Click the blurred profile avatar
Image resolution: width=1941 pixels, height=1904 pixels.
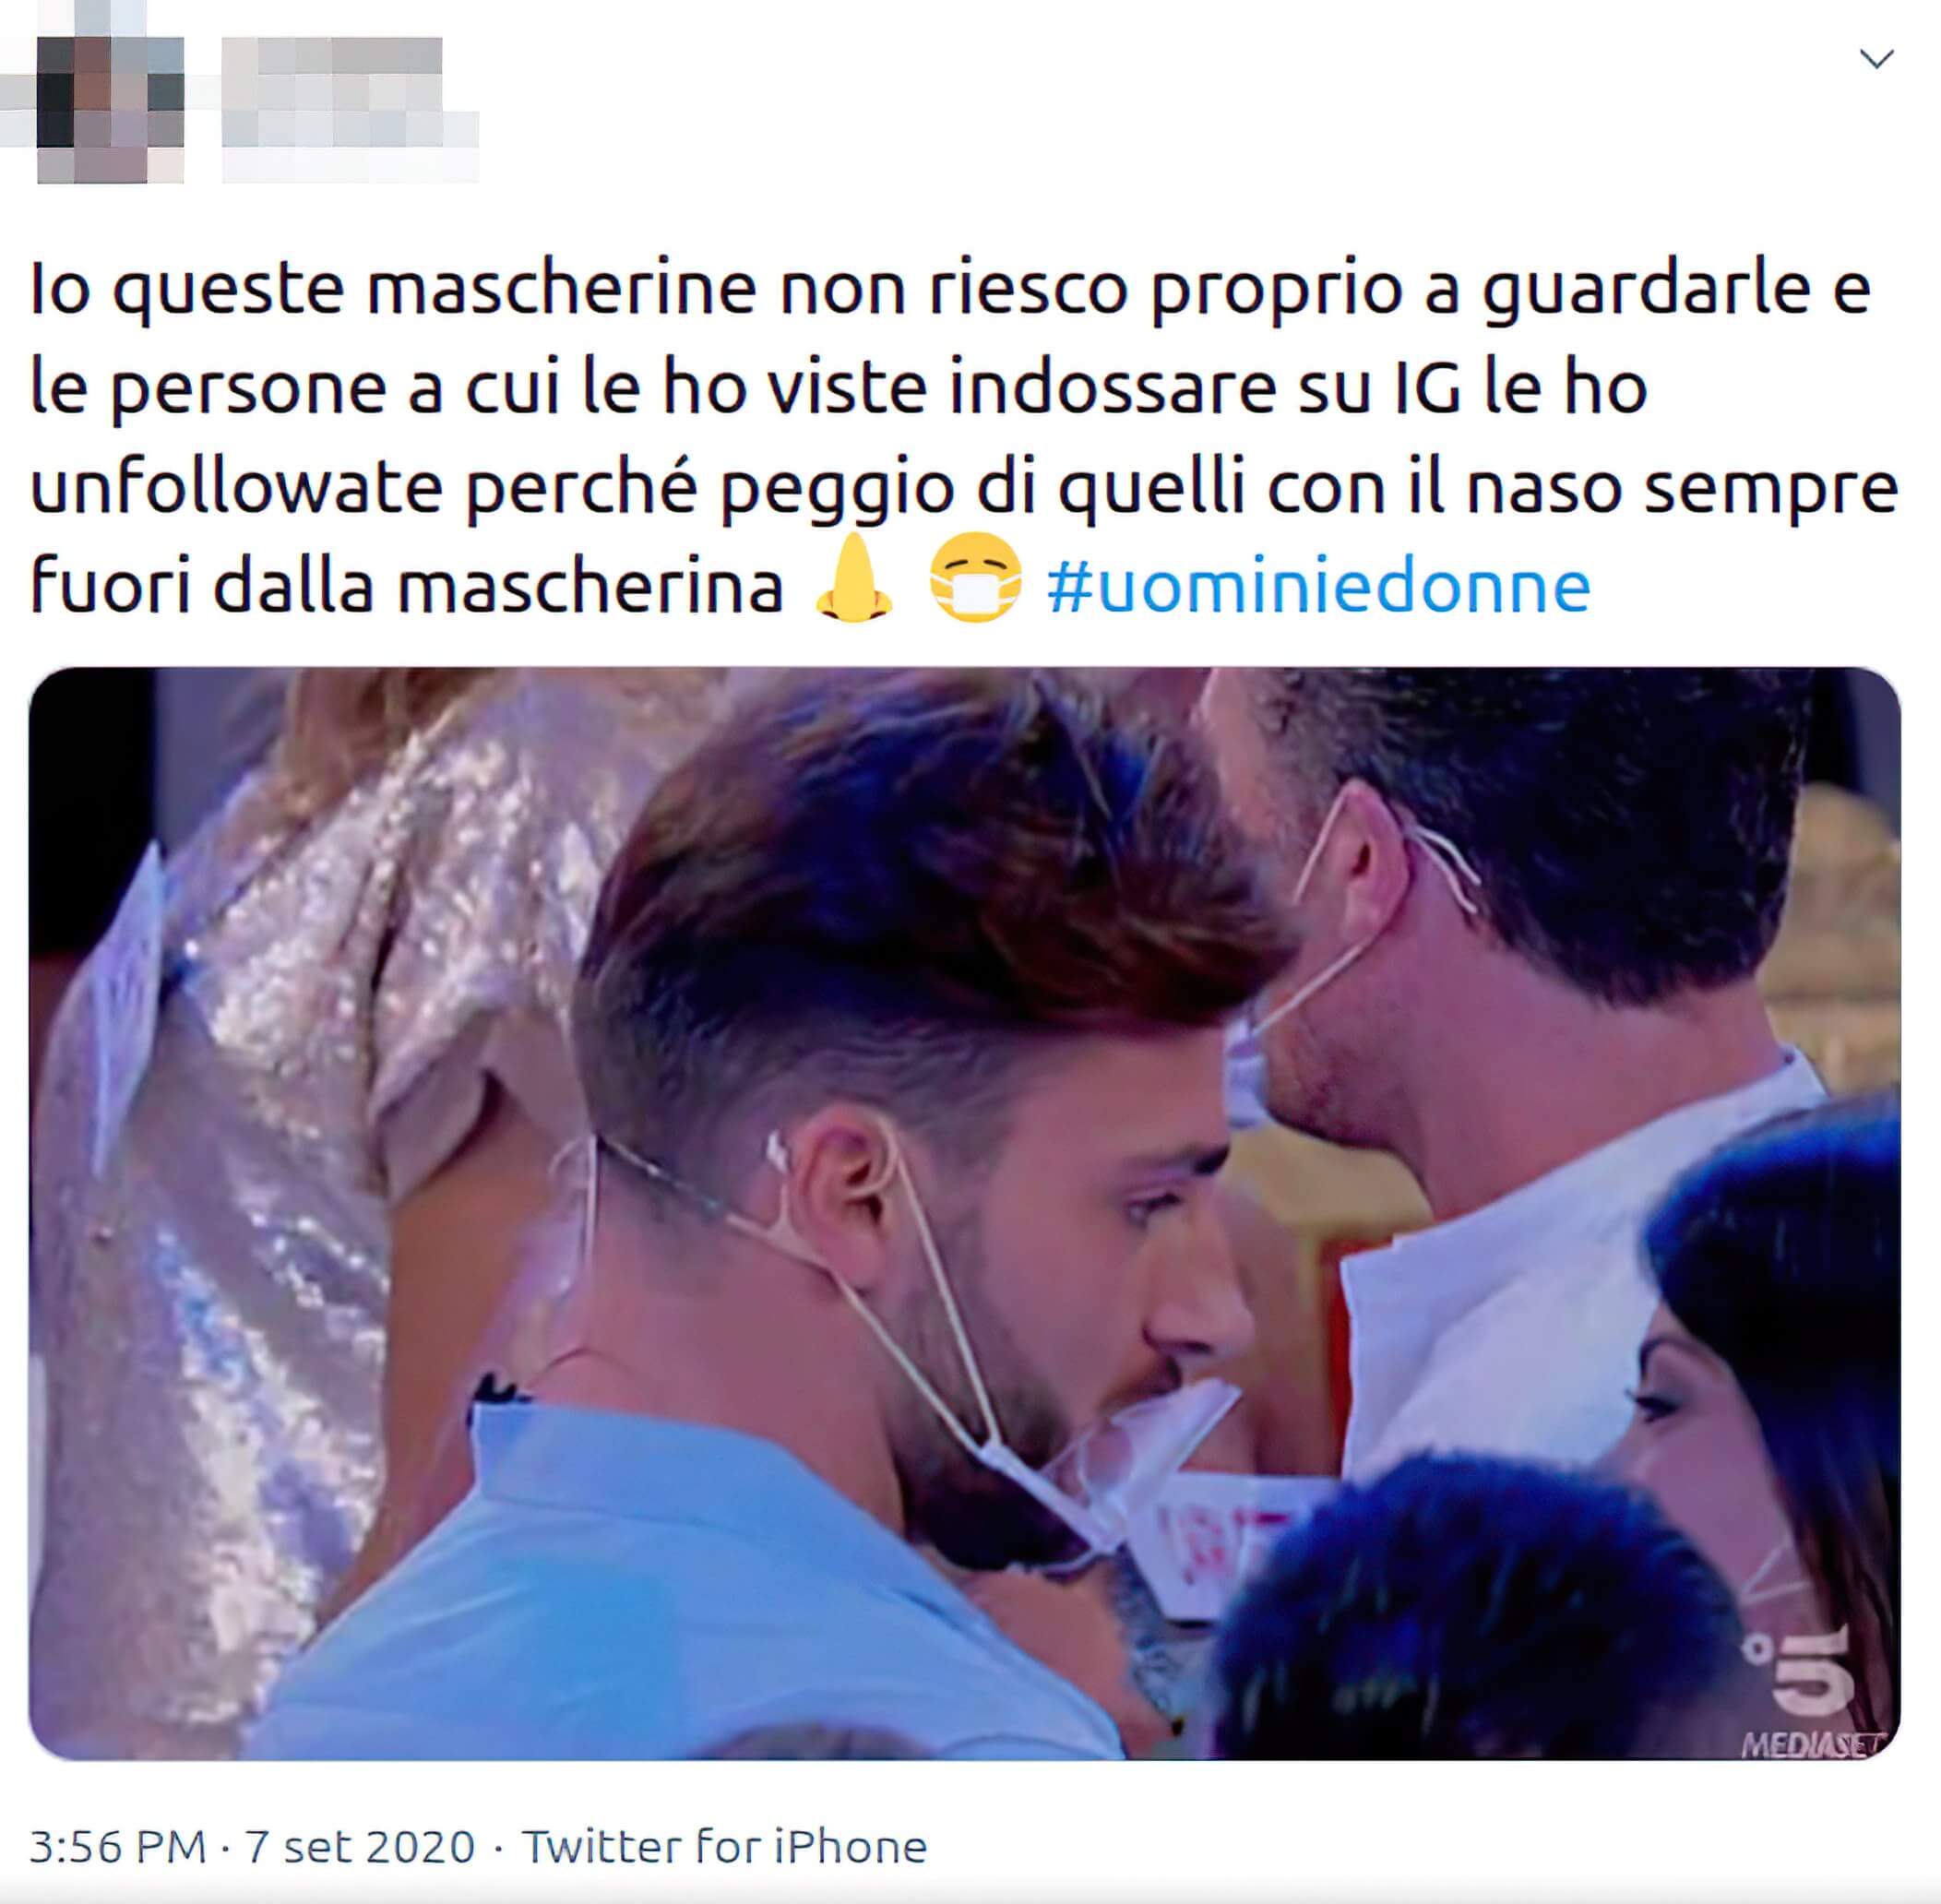(110, 110)
